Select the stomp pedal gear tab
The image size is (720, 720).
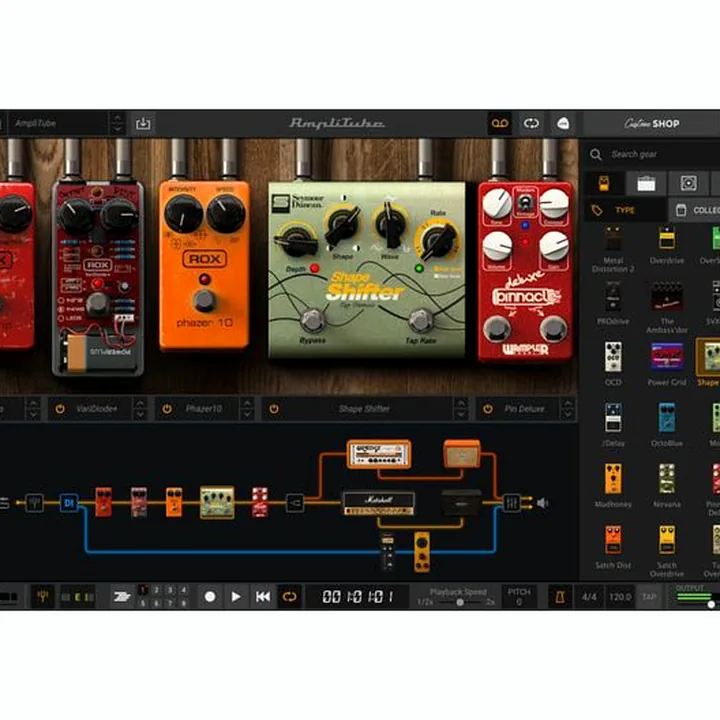(x=604, y=184)
